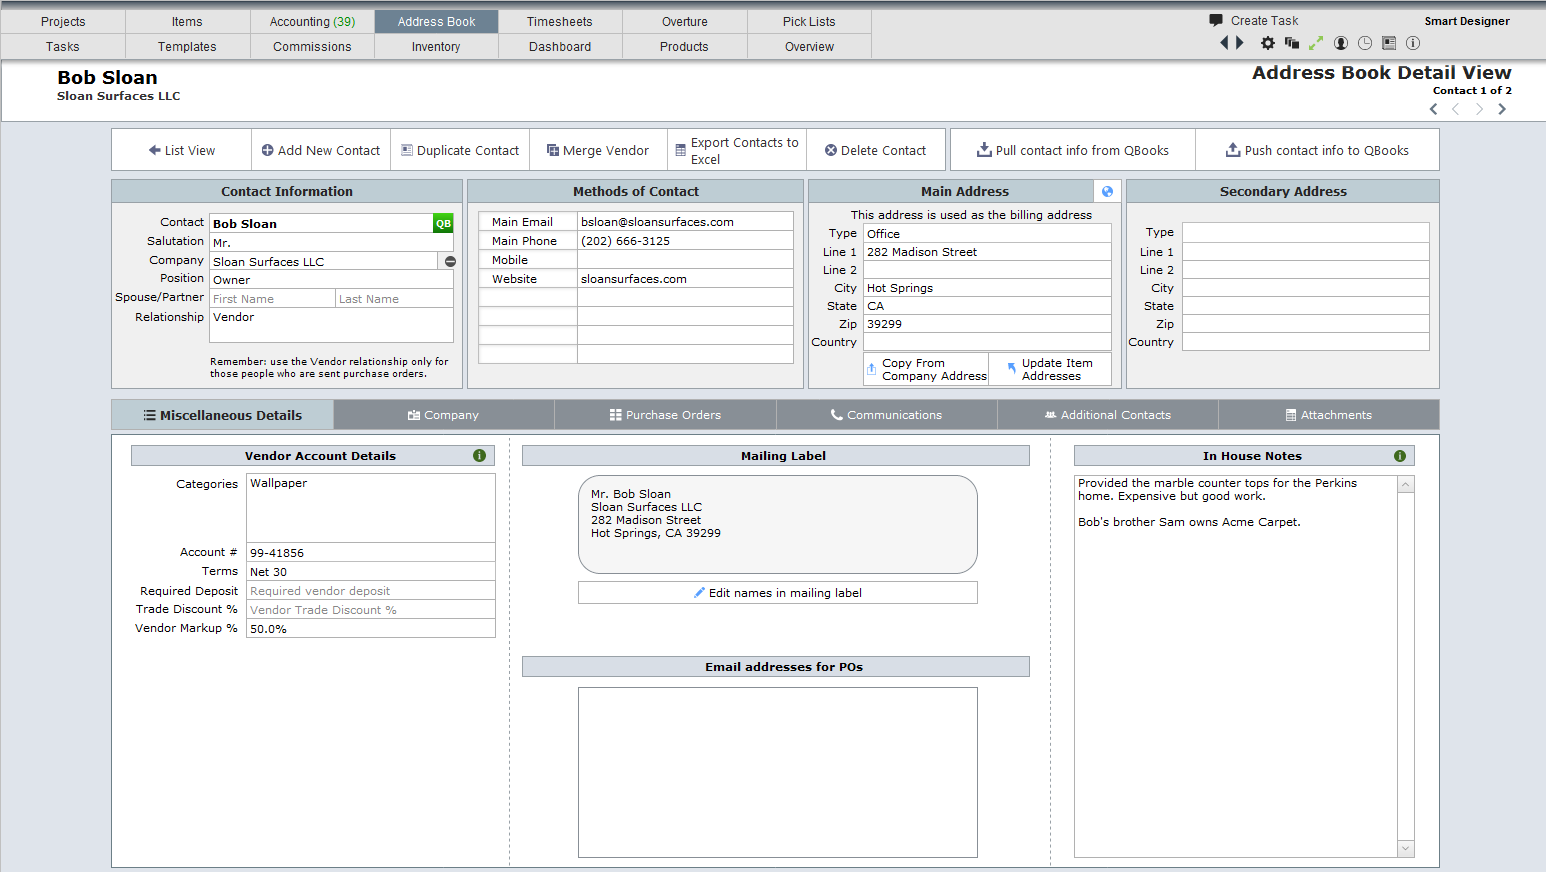Click Merge Vendor button

coord(598,150)
